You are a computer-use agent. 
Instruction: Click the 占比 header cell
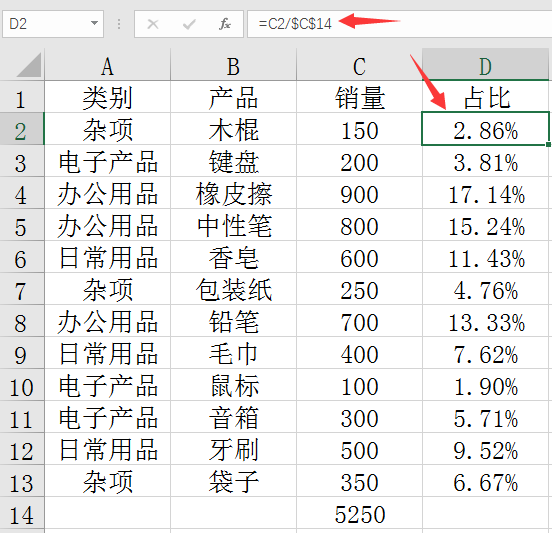(x=485, y=97)
